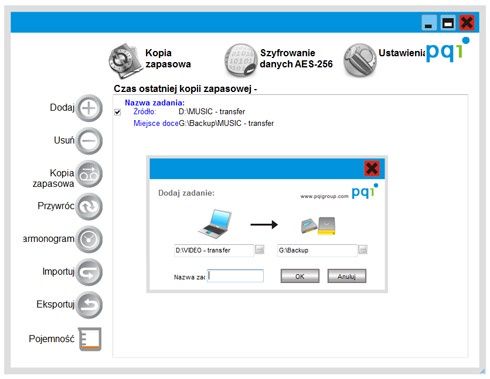Click the Dodaj plus icon
The height and width of the screenshot is (379, 490).
pyautogui.click(x=89, y=108)
